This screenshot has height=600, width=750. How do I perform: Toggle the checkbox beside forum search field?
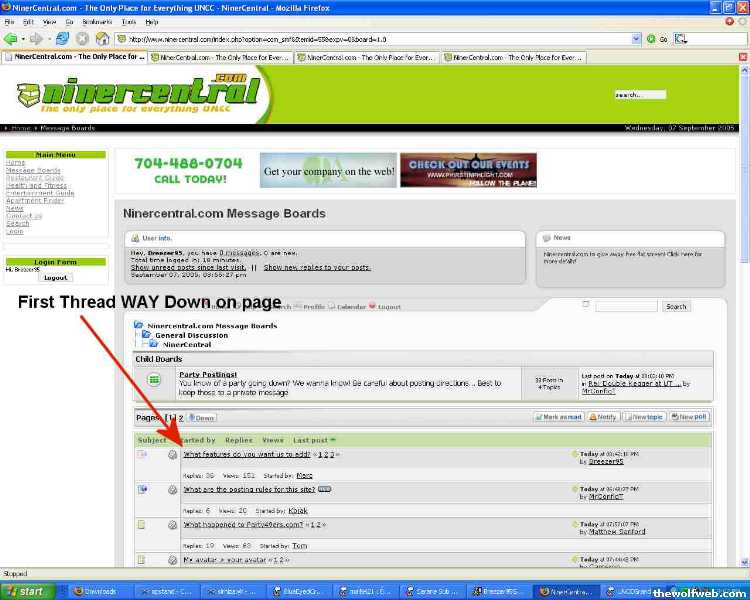click(x=586, y=304)
